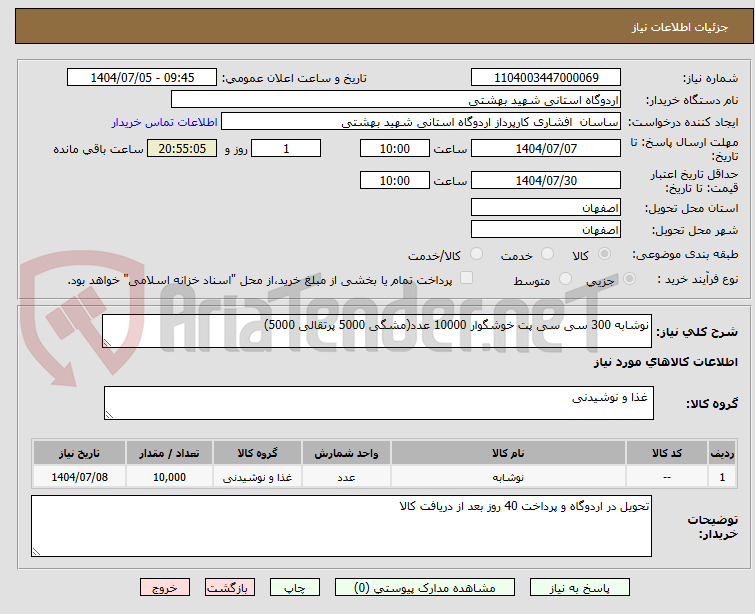Click the عدد unit cell
This screenshot has height=614, width=755.
click(x=346, y=477)
